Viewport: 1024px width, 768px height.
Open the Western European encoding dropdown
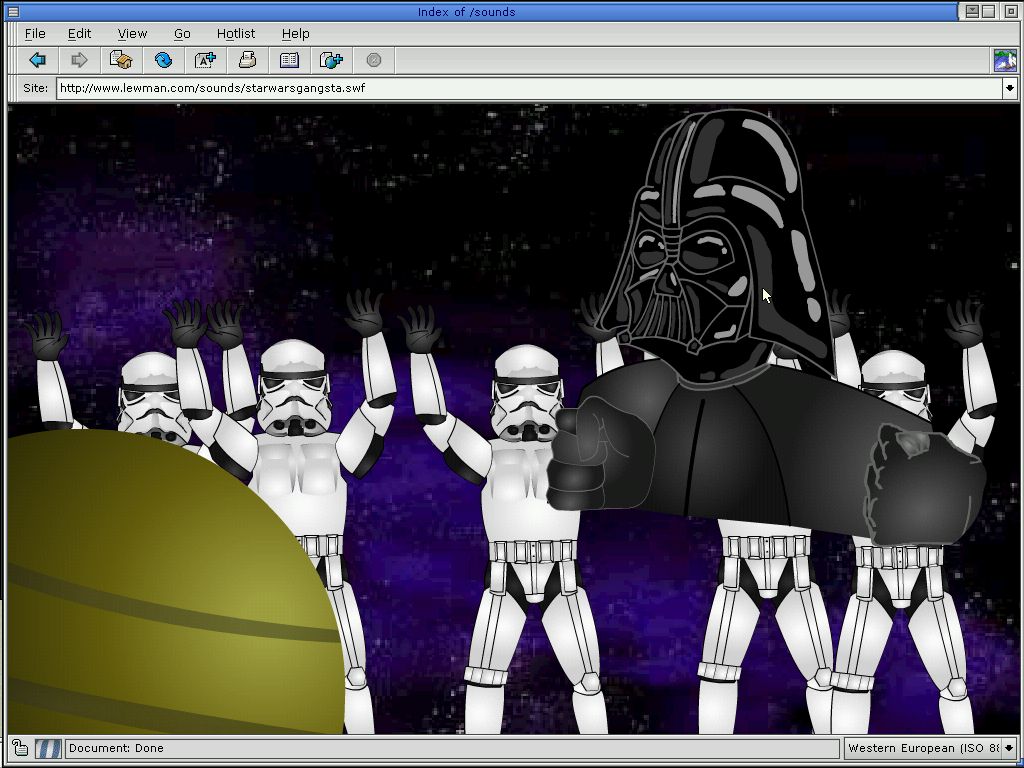1008,748
